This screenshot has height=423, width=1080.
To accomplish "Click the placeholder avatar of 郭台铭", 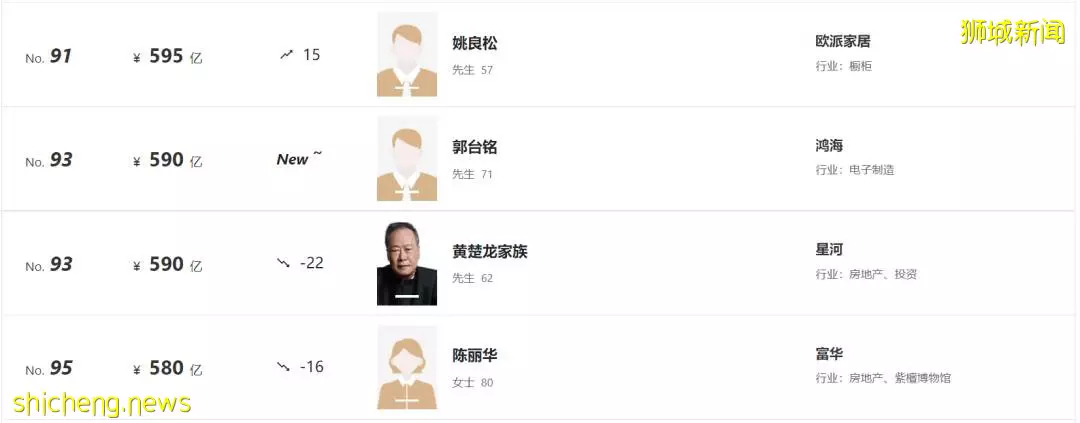I will pyautogui.click(x=407, y=158).
